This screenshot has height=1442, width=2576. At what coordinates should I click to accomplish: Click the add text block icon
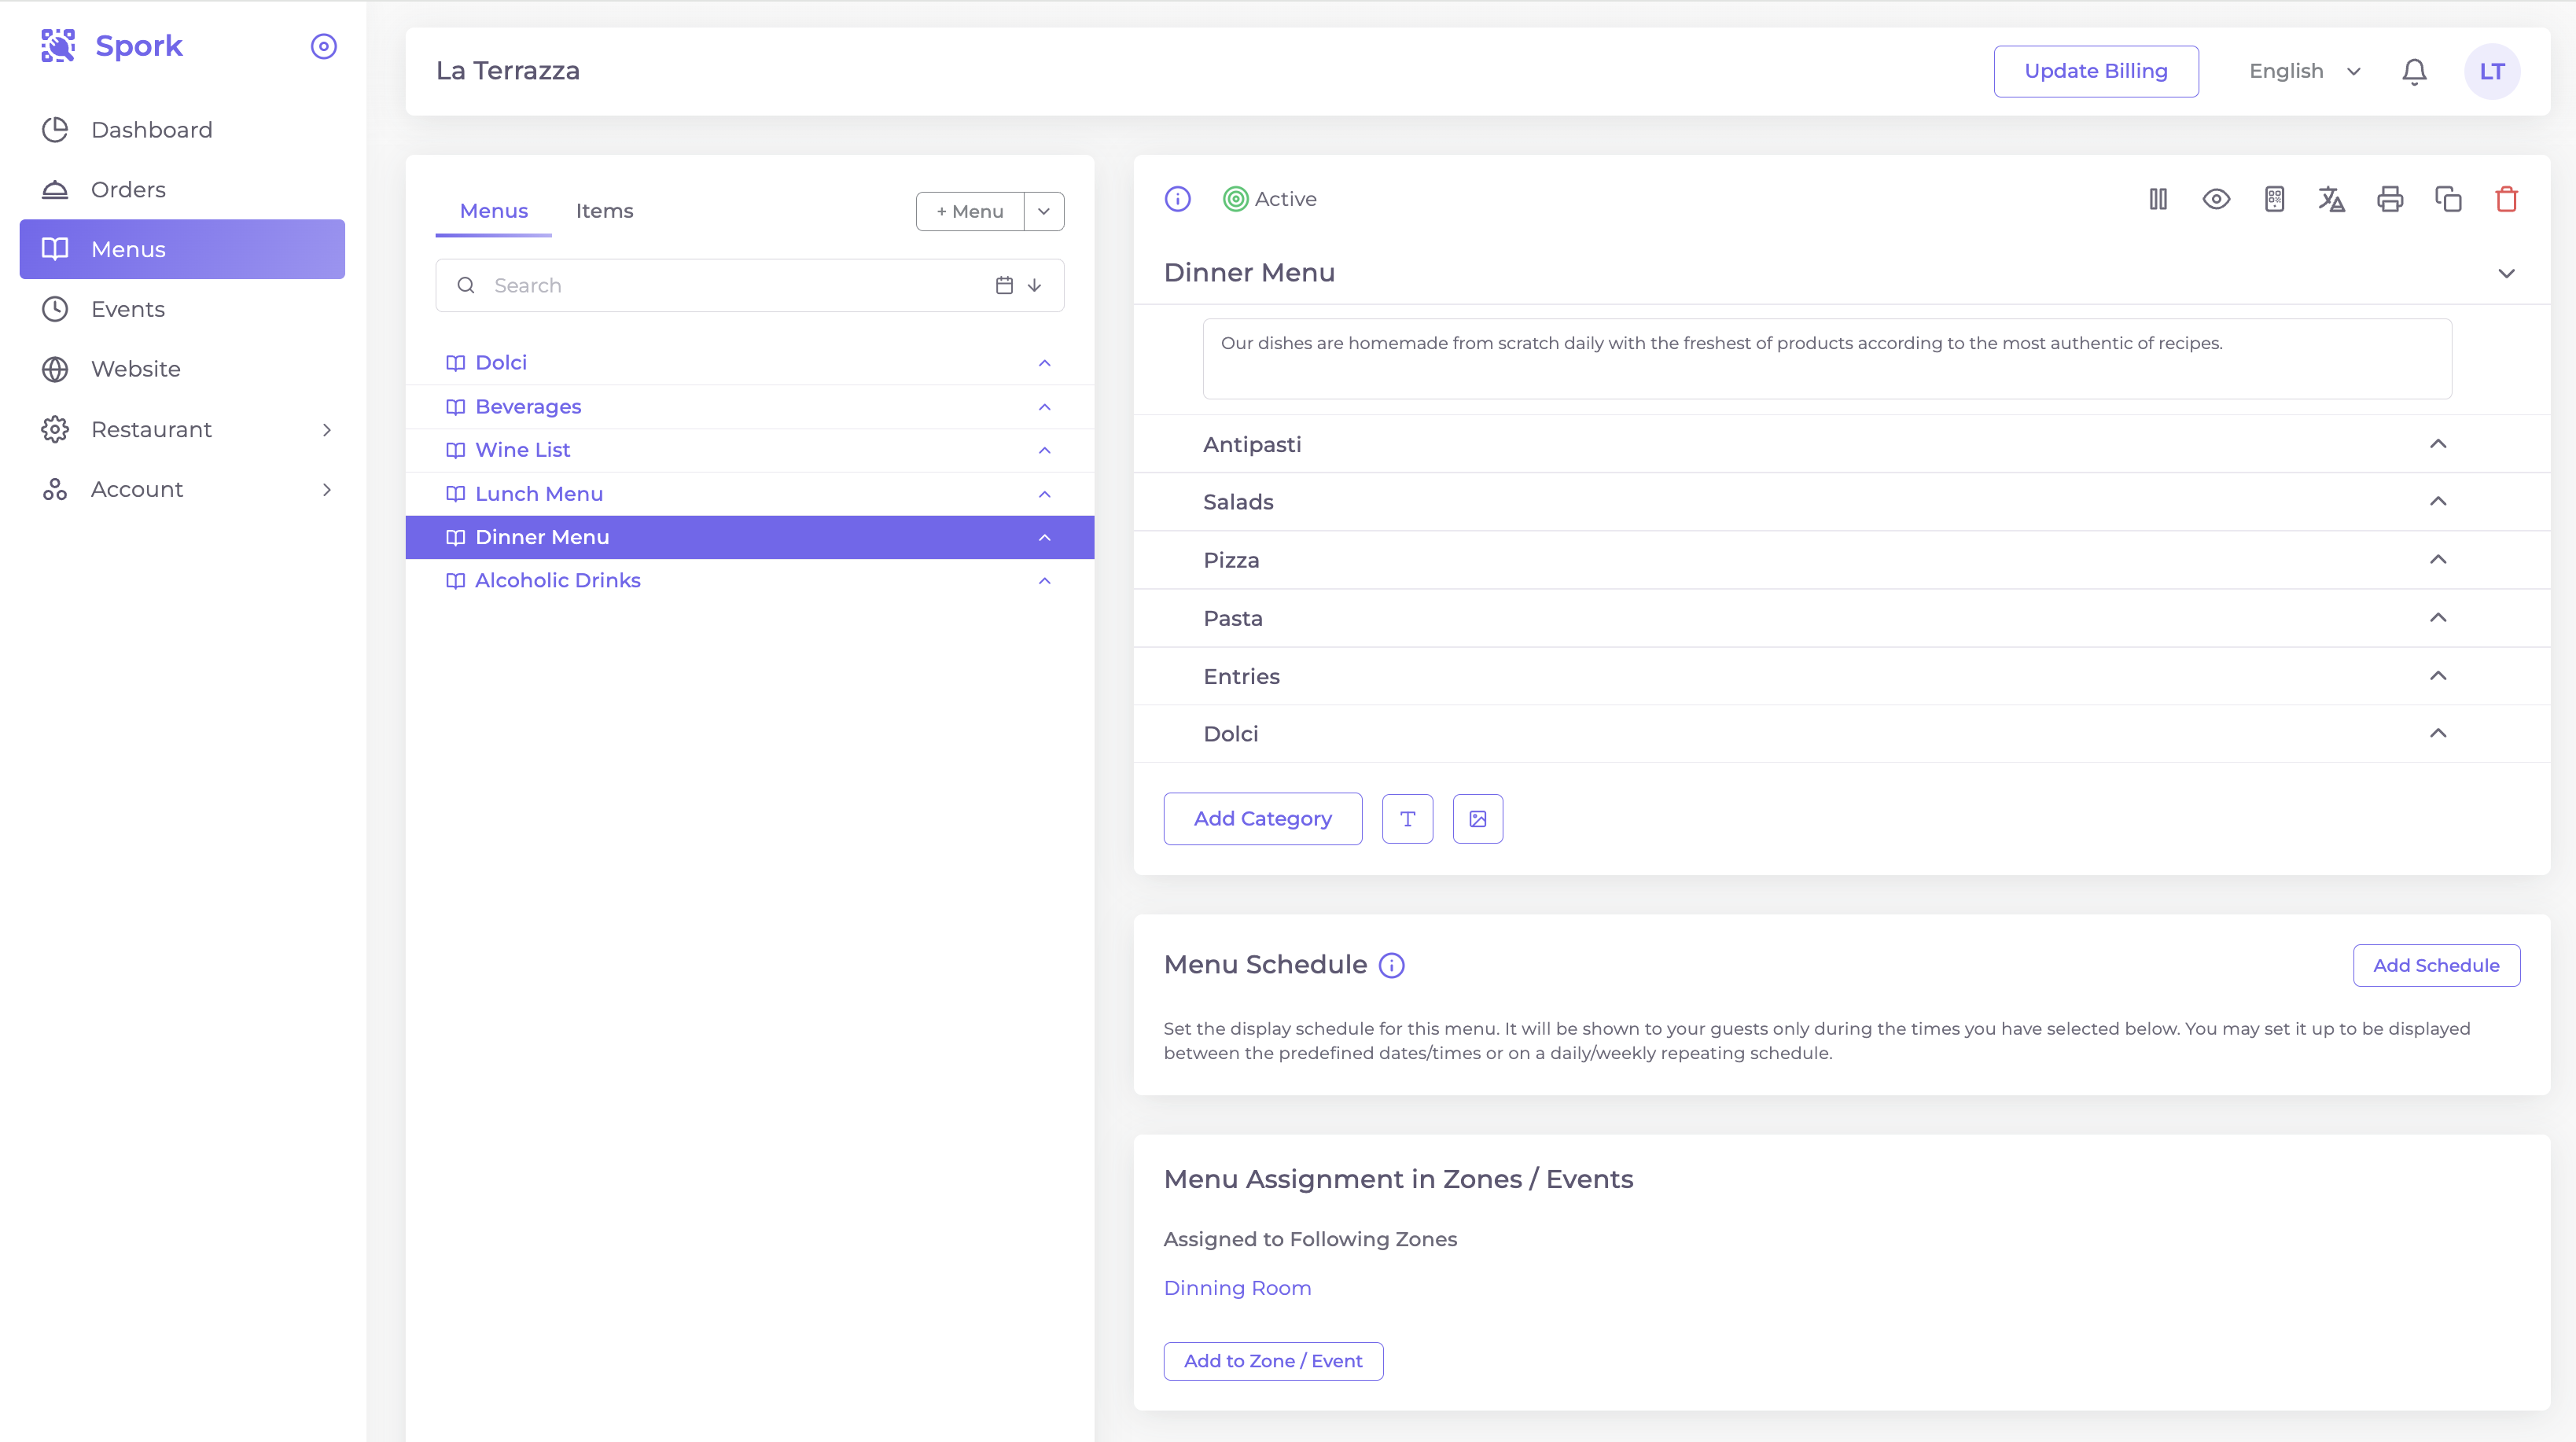tap(1407, 819)
